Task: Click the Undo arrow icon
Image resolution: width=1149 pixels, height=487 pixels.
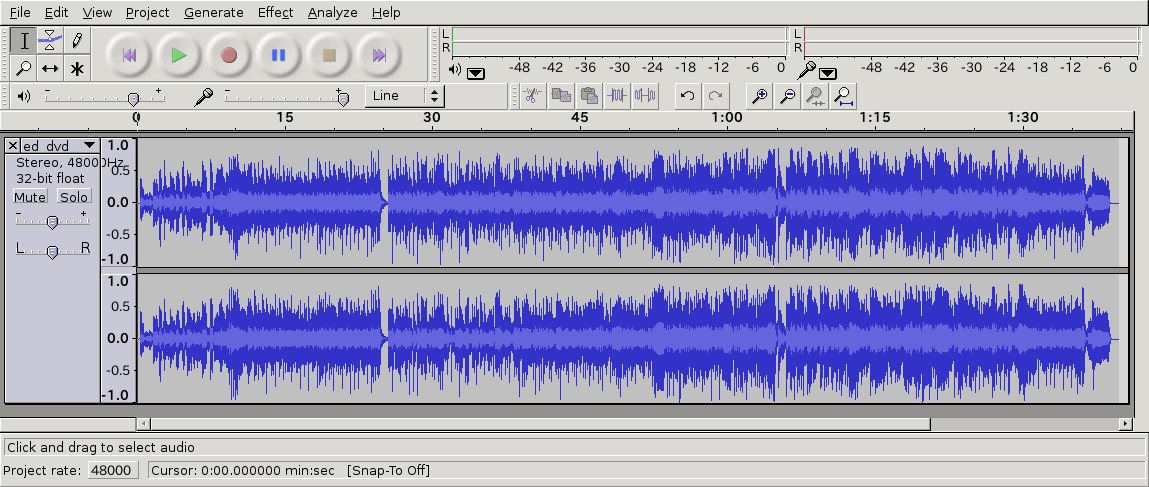Action: click(687, 96)
